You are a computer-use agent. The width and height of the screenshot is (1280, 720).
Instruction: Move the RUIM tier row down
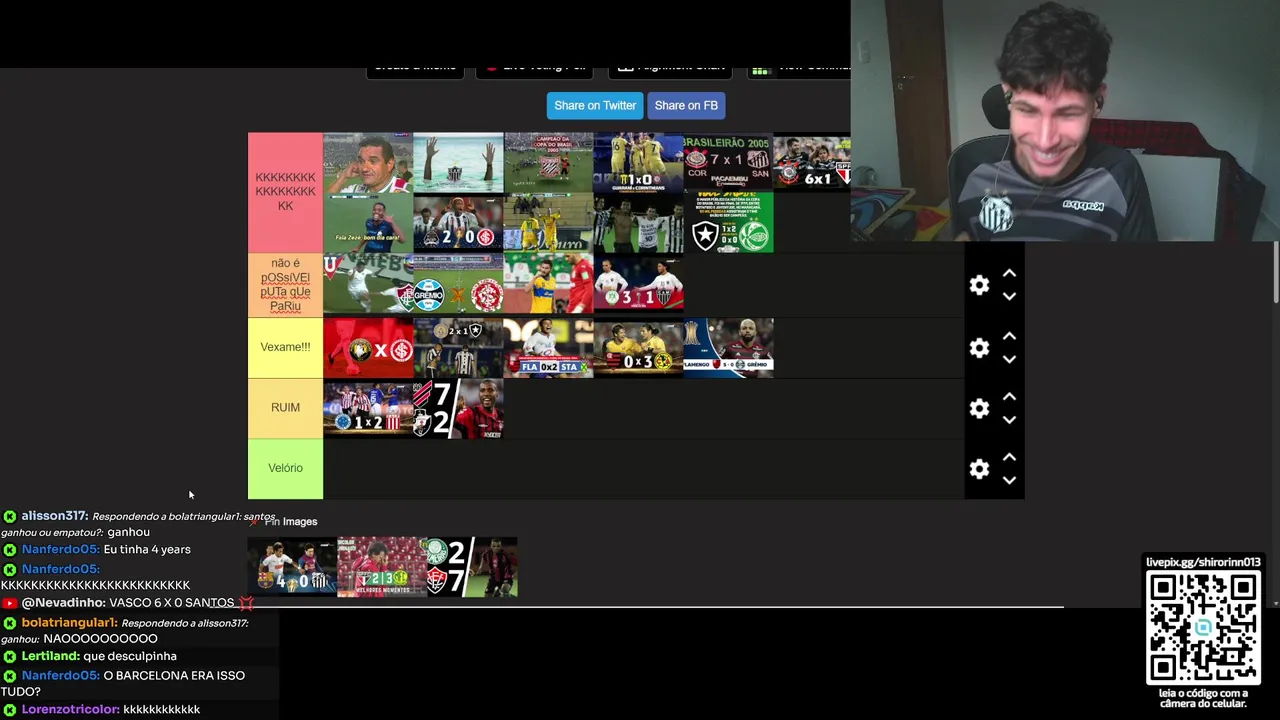1009,420
